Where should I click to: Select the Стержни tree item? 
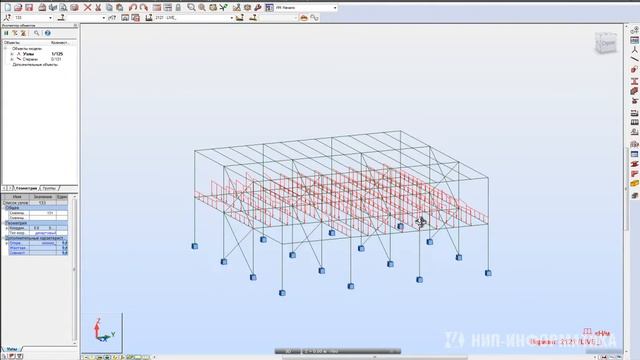click(x=30, y=59)
